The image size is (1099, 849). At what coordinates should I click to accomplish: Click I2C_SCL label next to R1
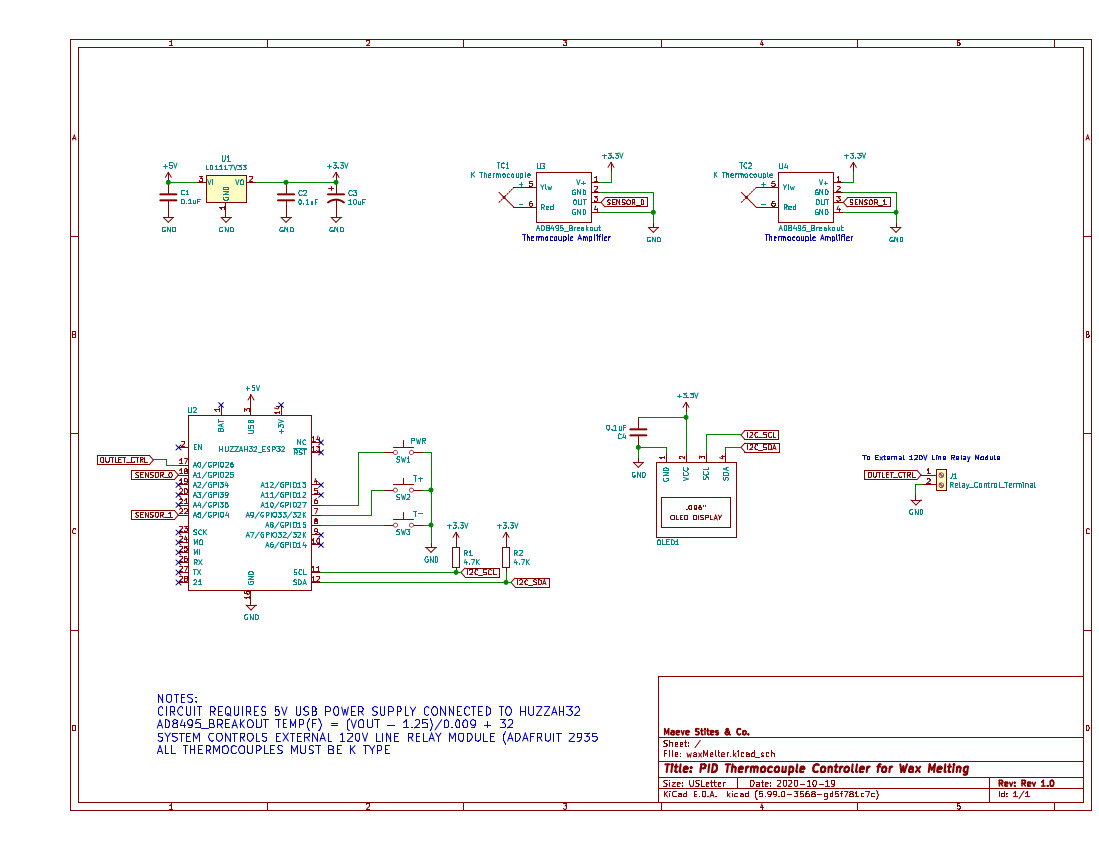(x=481, y=572)
